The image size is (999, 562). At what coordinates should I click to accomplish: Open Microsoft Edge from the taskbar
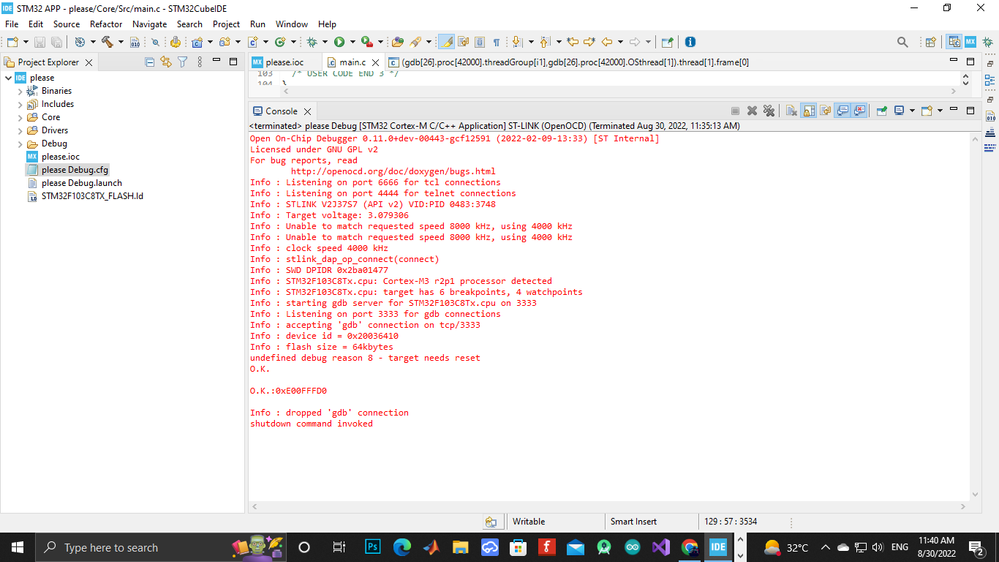tap(402, 547)
